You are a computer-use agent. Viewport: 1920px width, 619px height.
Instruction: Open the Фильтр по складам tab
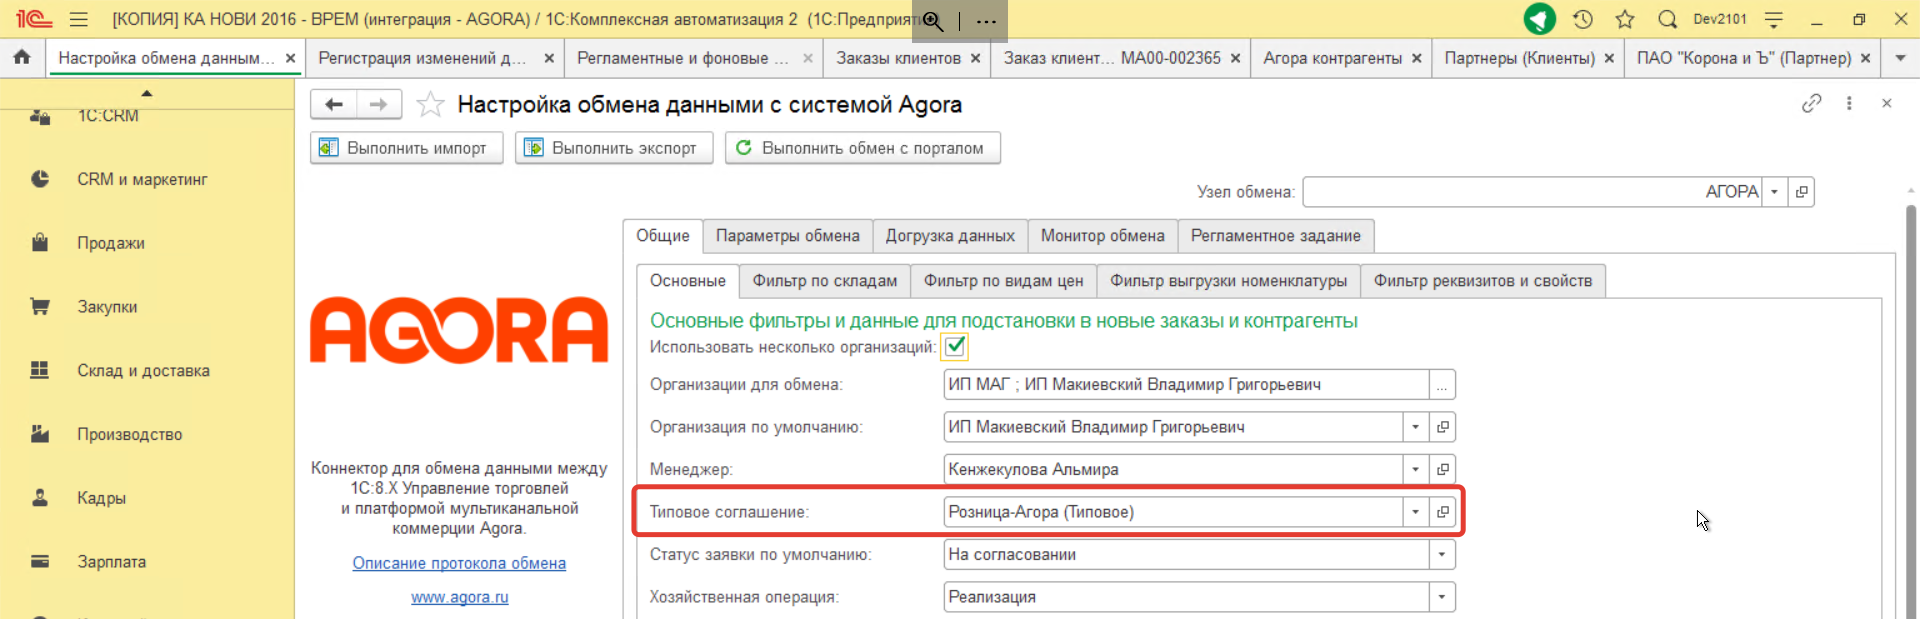coord(824,281)
